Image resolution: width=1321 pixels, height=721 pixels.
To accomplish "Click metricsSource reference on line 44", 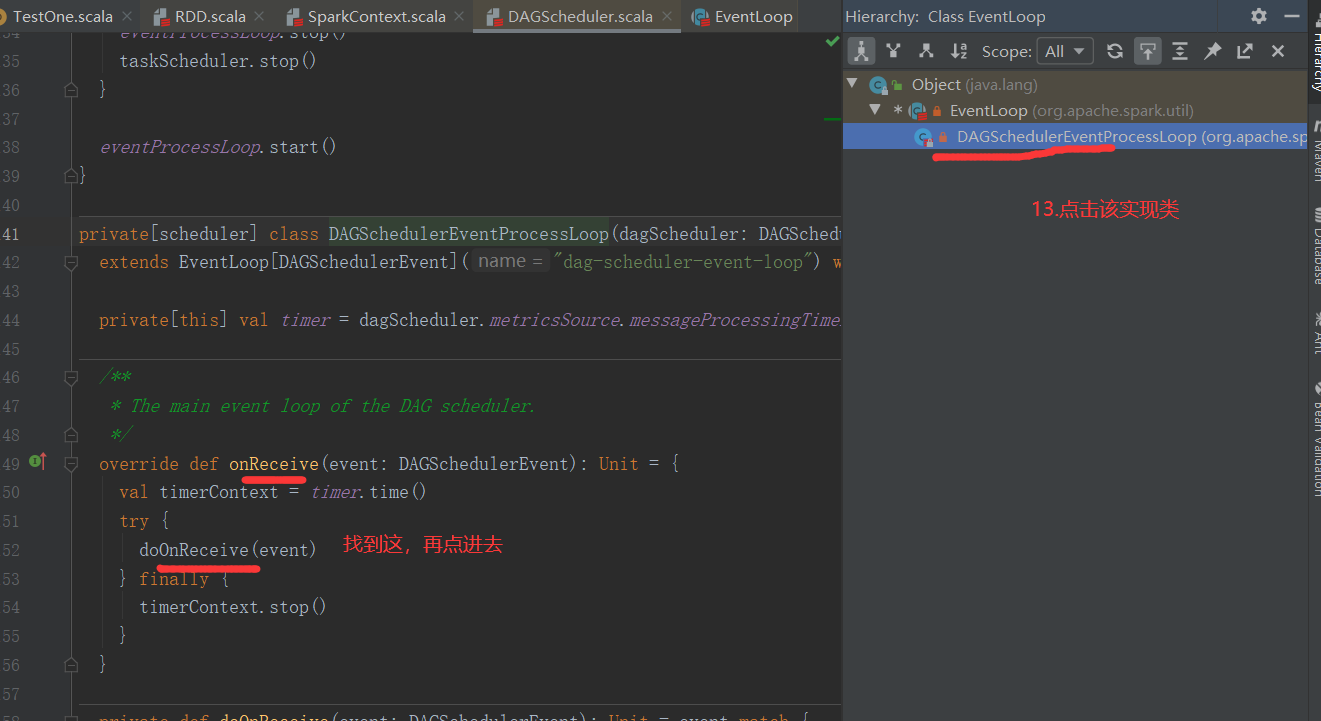I will [x=556, y=320].
